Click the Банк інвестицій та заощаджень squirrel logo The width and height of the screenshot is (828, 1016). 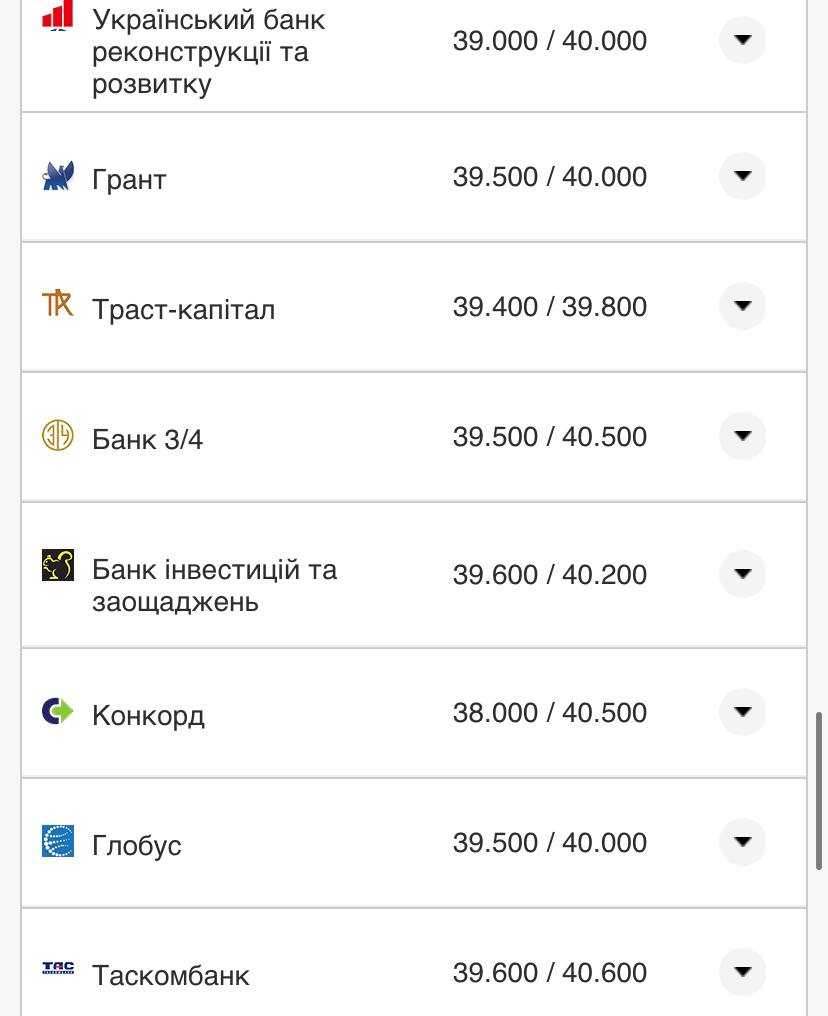[x=58, y=565]
